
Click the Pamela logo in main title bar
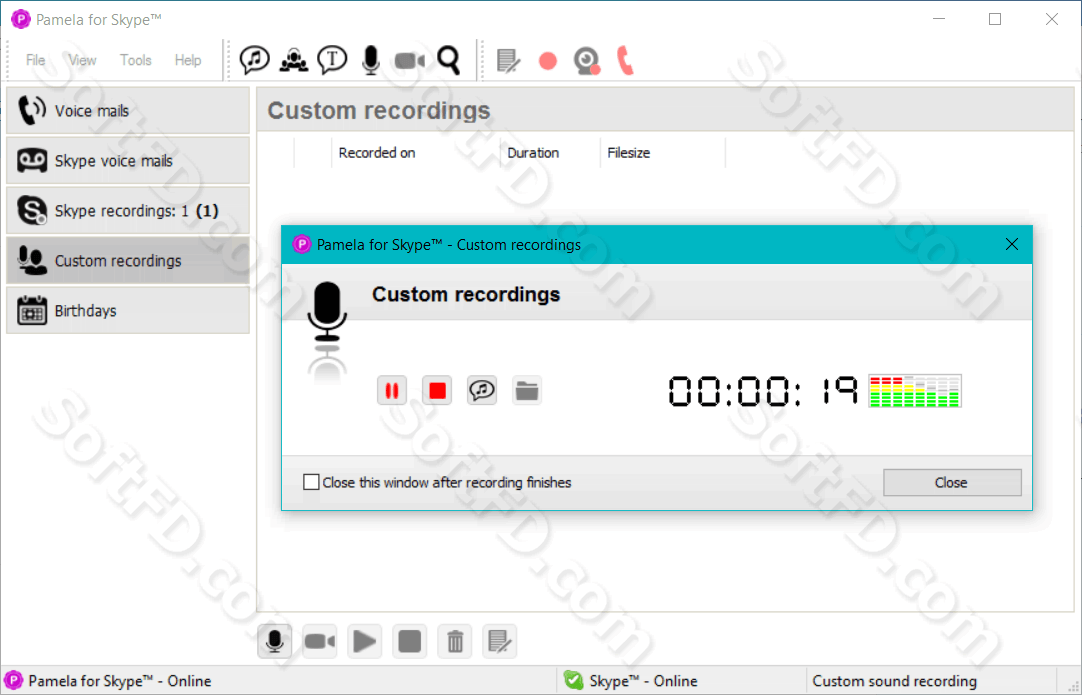(21, 19)
